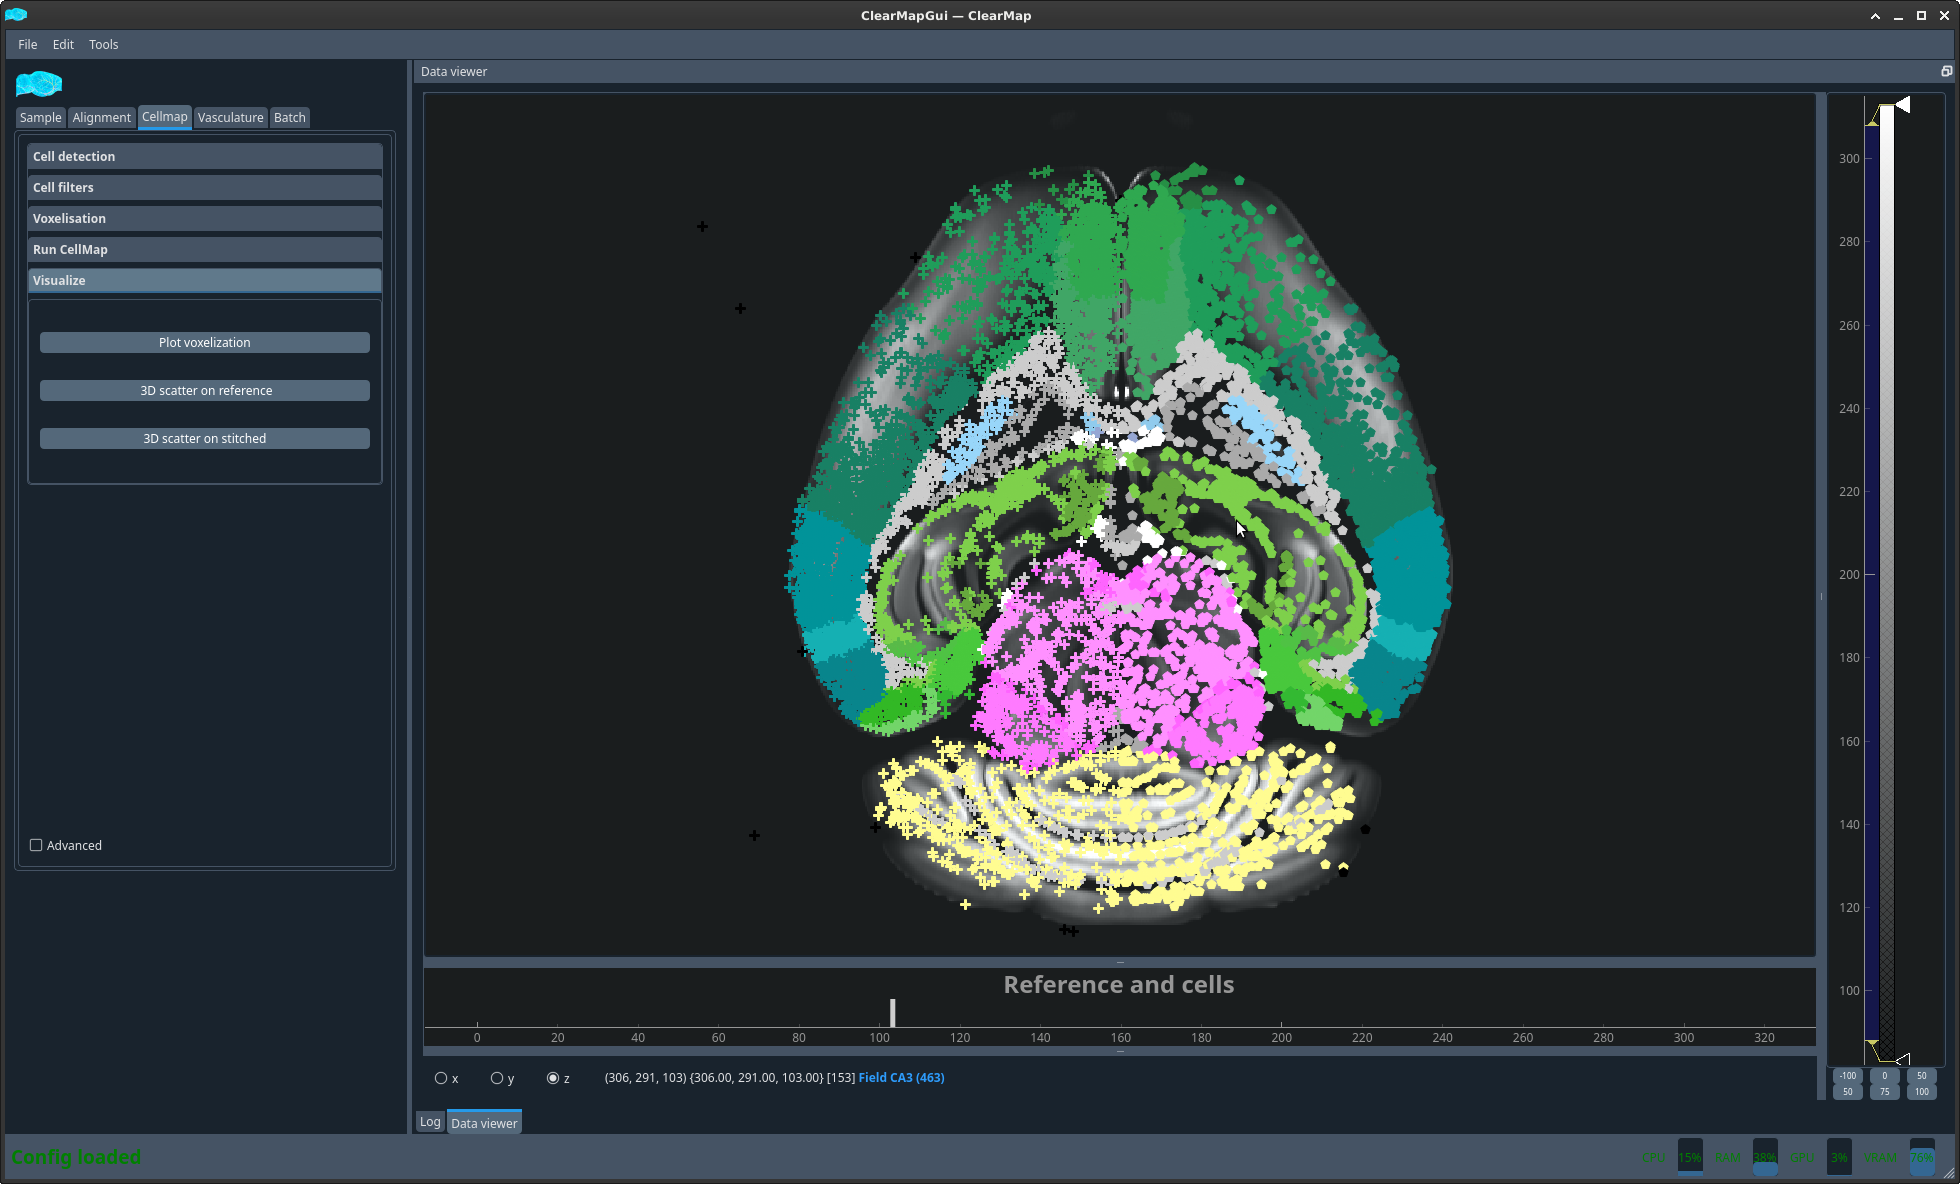Collapse the Visualize section
1960x1184 pixels.
[x=205, y=280]
